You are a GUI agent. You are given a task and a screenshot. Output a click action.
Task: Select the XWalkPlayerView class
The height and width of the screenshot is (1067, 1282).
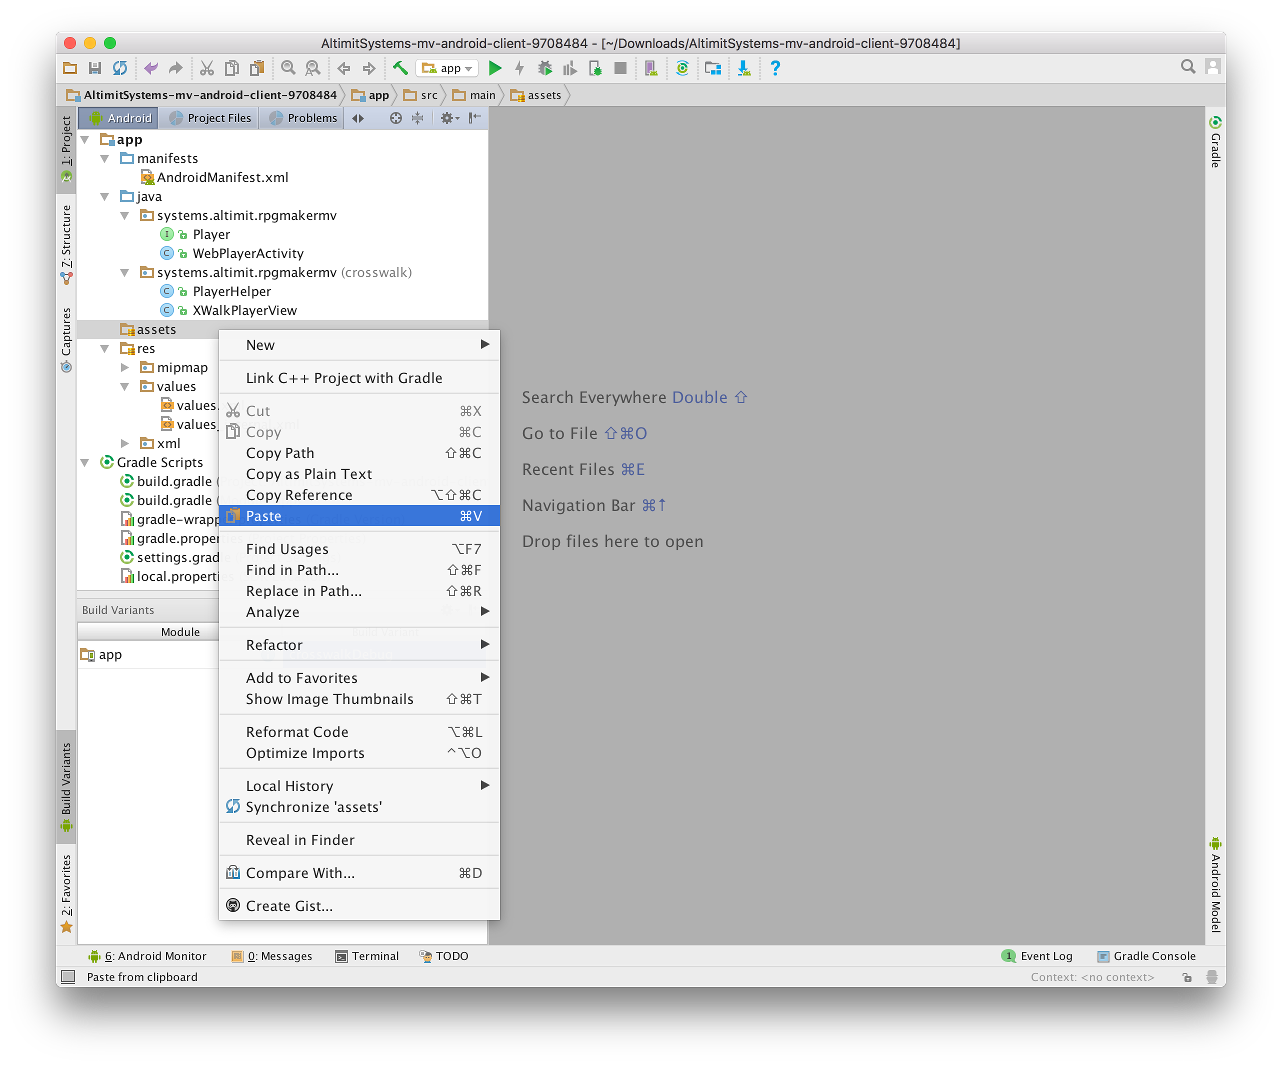tap(245, 311)
